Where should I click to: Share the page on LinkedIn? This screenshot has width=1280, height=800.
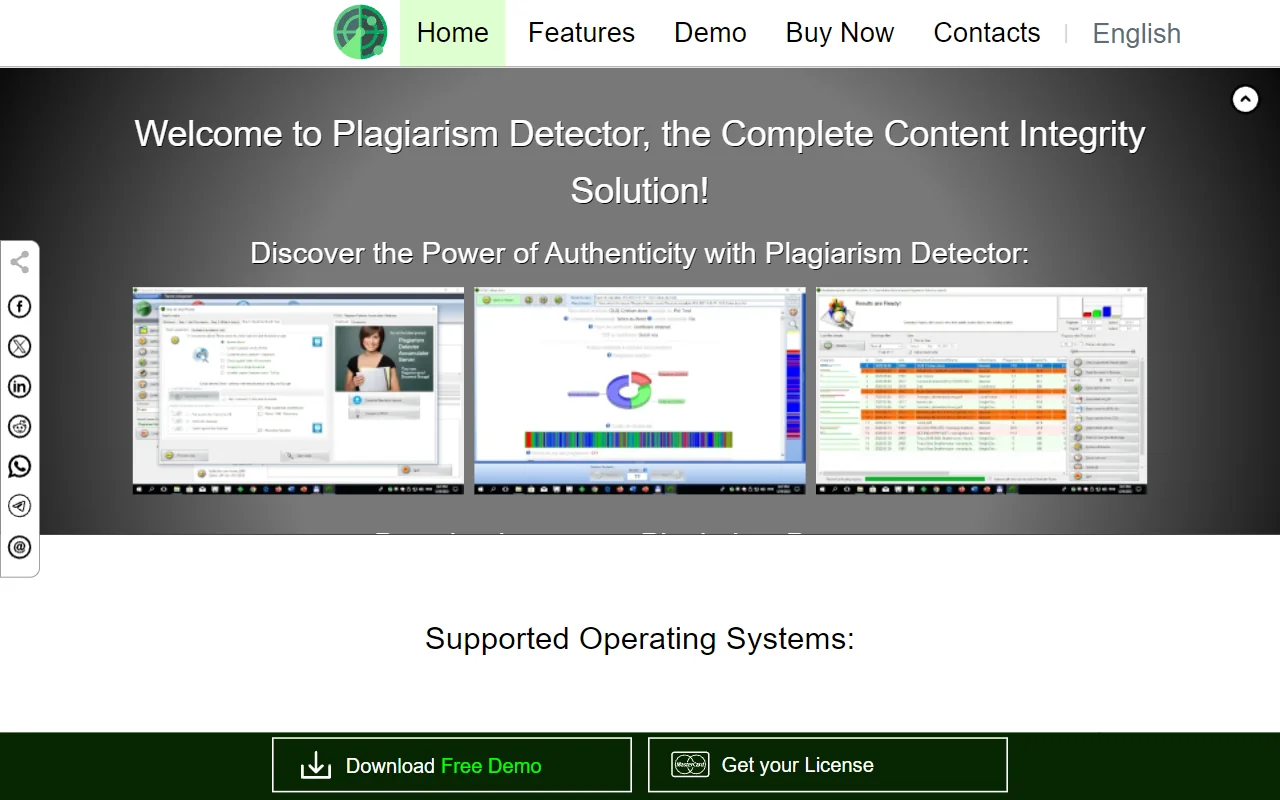point(19,387)
